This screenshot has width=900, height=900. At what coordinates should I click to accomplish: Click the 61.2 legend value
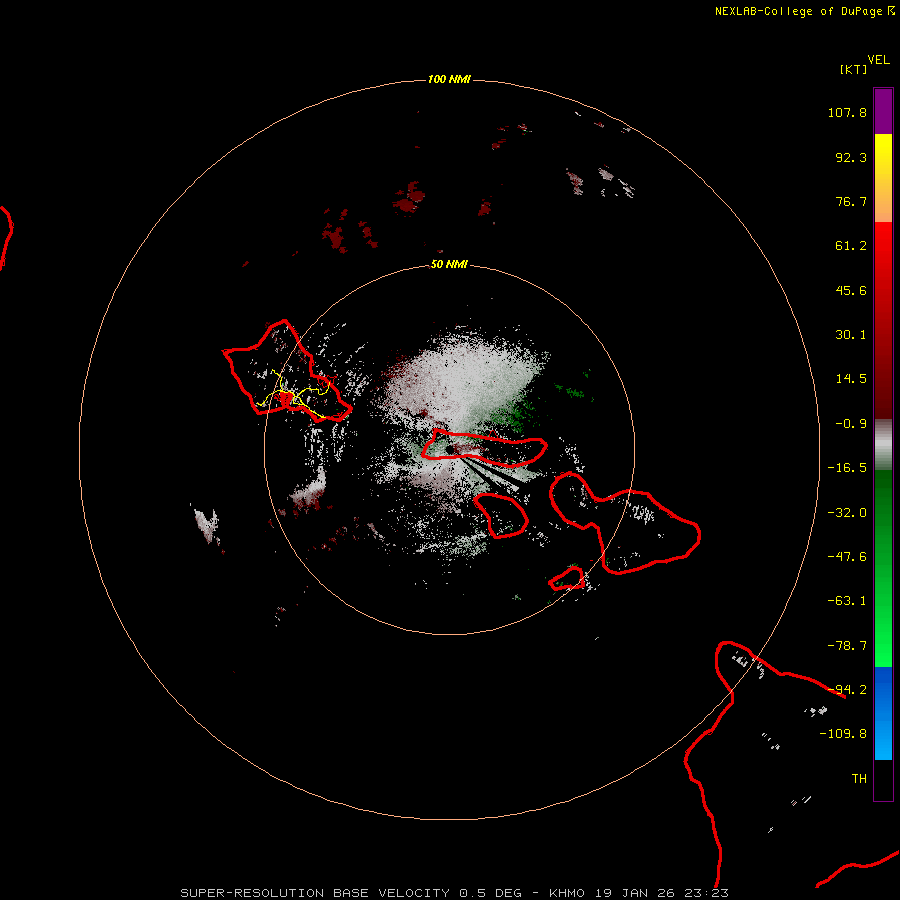tap(851, 246)
